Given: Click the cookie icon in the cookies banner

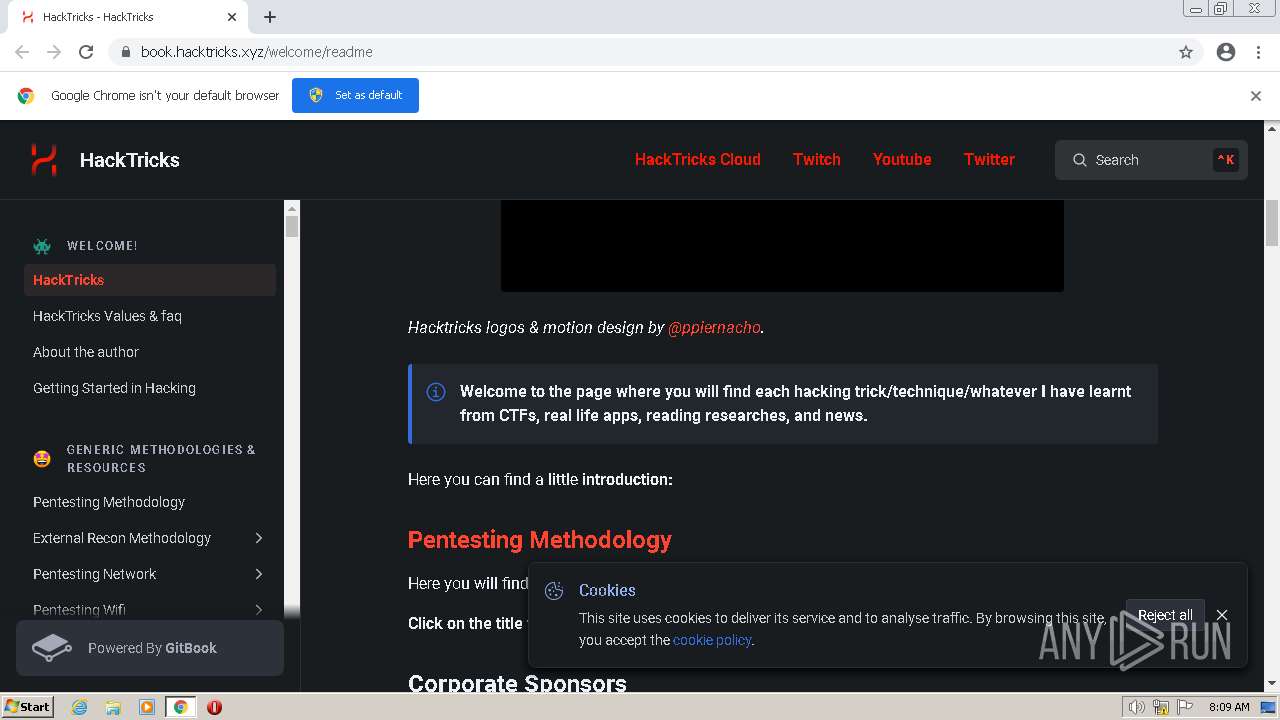Looking at the screenshot, I should point(554,591).
